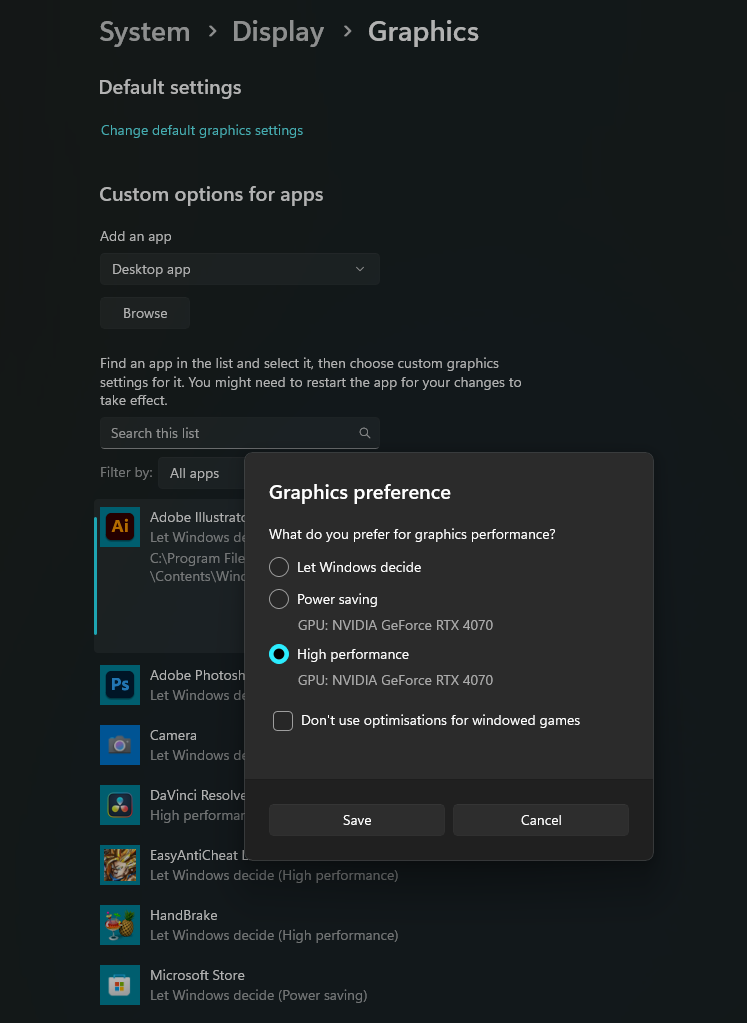The height and width of the screenshot is (1023, 747).
Task: Go to the Display breadcrumb
Action: coord(278,32)
